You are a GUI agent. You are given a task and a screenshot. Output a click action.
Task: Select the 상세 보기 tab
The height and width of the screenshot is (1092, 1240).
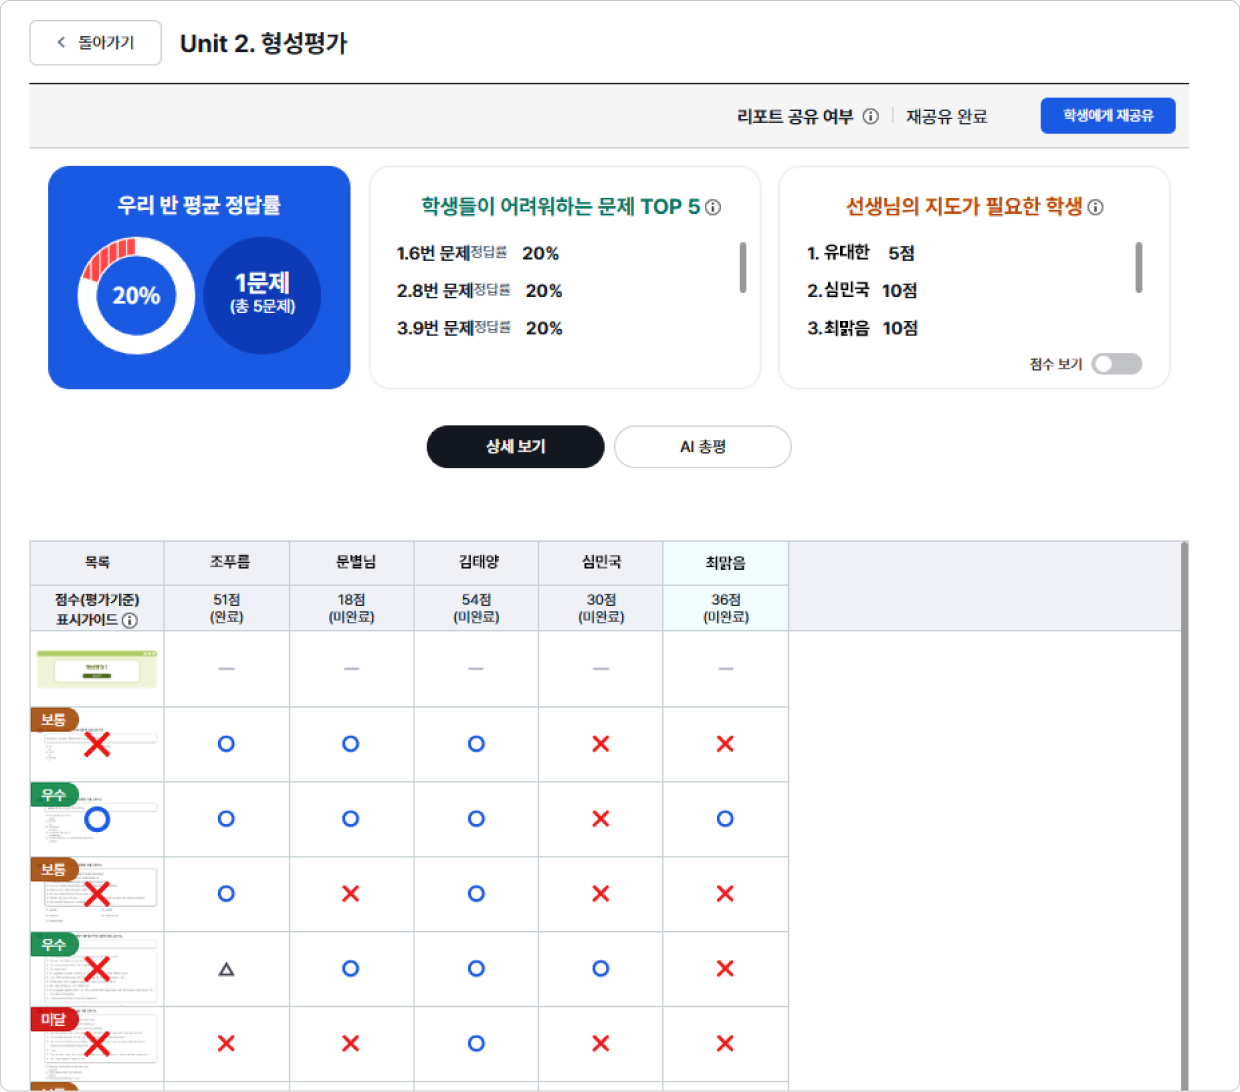click(516, 447)
